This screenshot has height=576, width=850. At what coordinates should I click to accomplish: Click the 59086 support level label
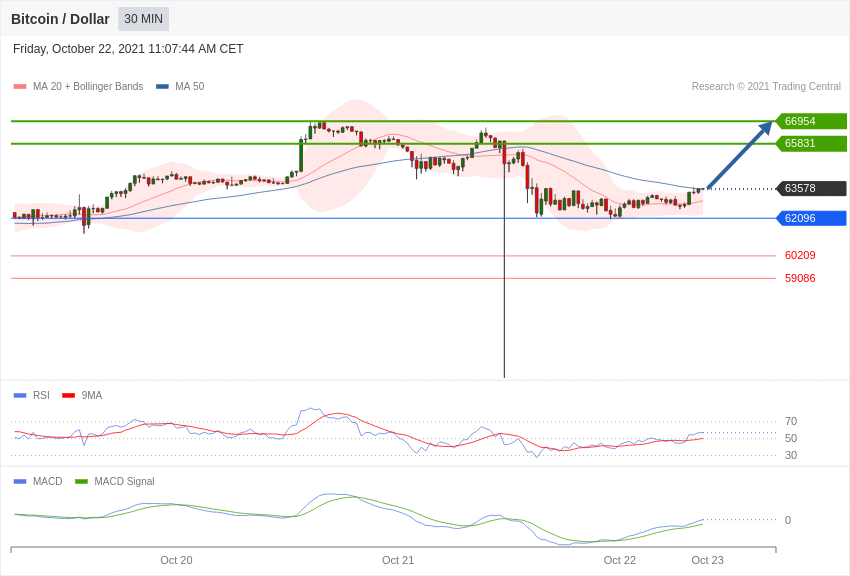click(x=800, y=278)
